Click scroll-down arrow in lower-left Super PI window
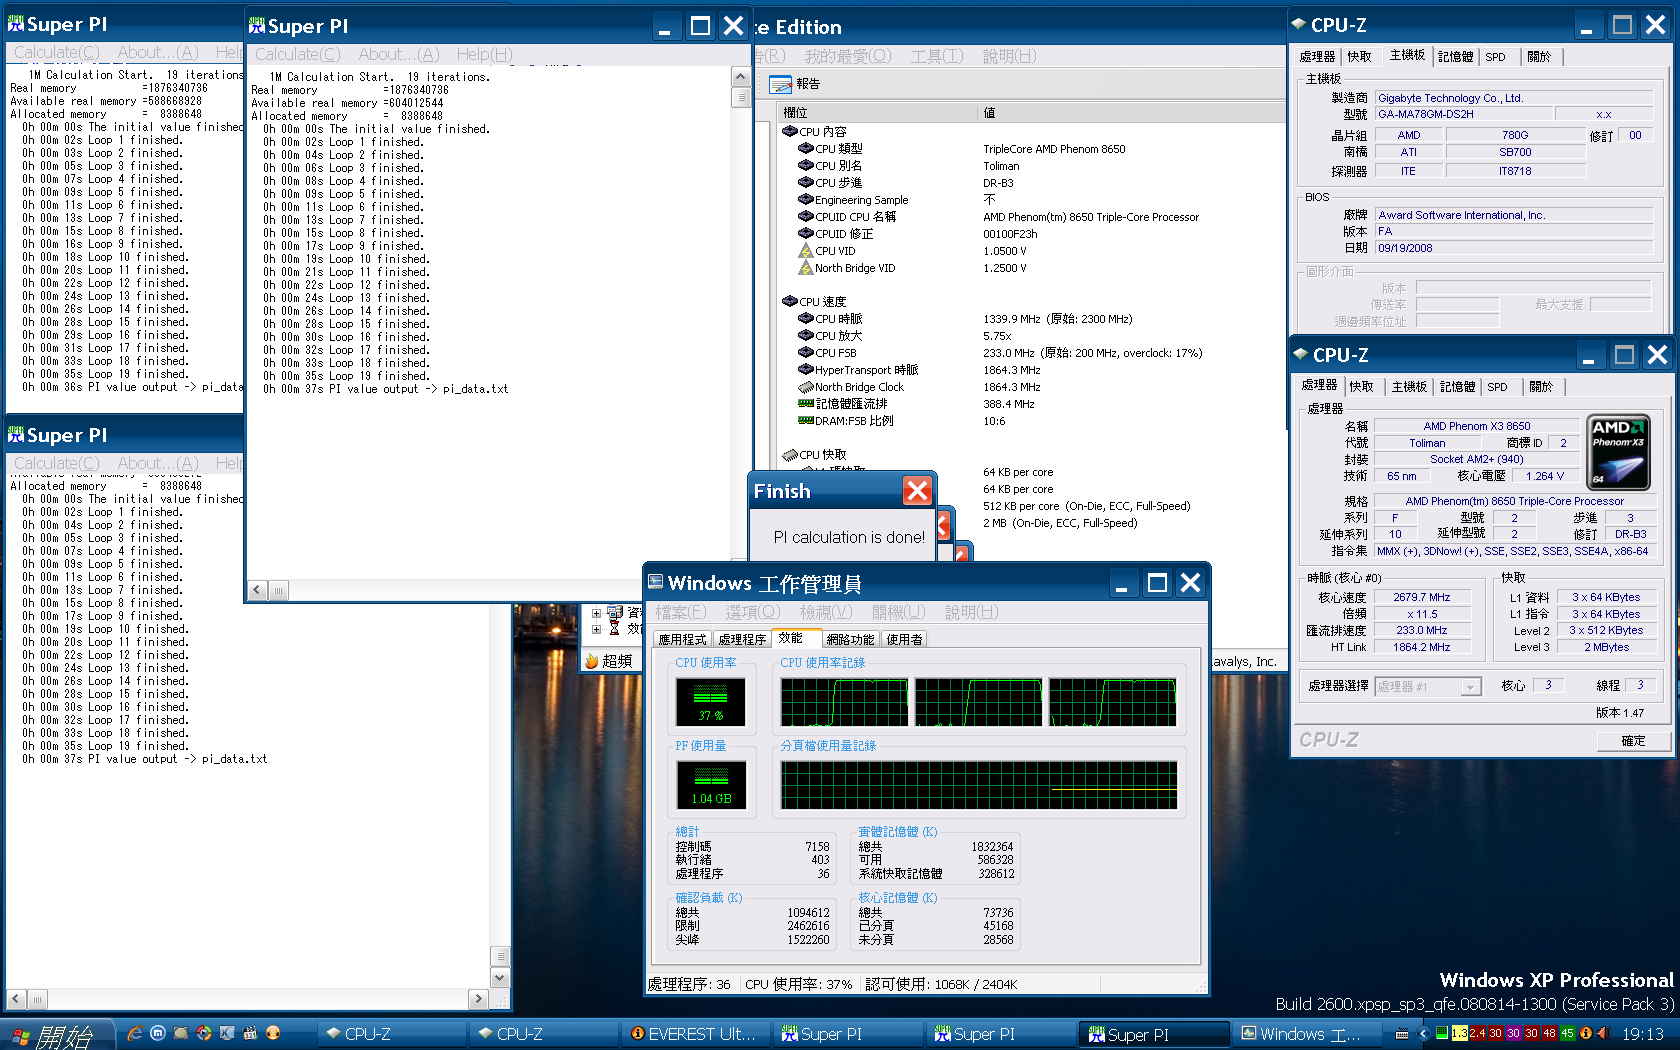Viewport: 1680px width, 1050px height. pyautogui.click(x=501, y=978)
